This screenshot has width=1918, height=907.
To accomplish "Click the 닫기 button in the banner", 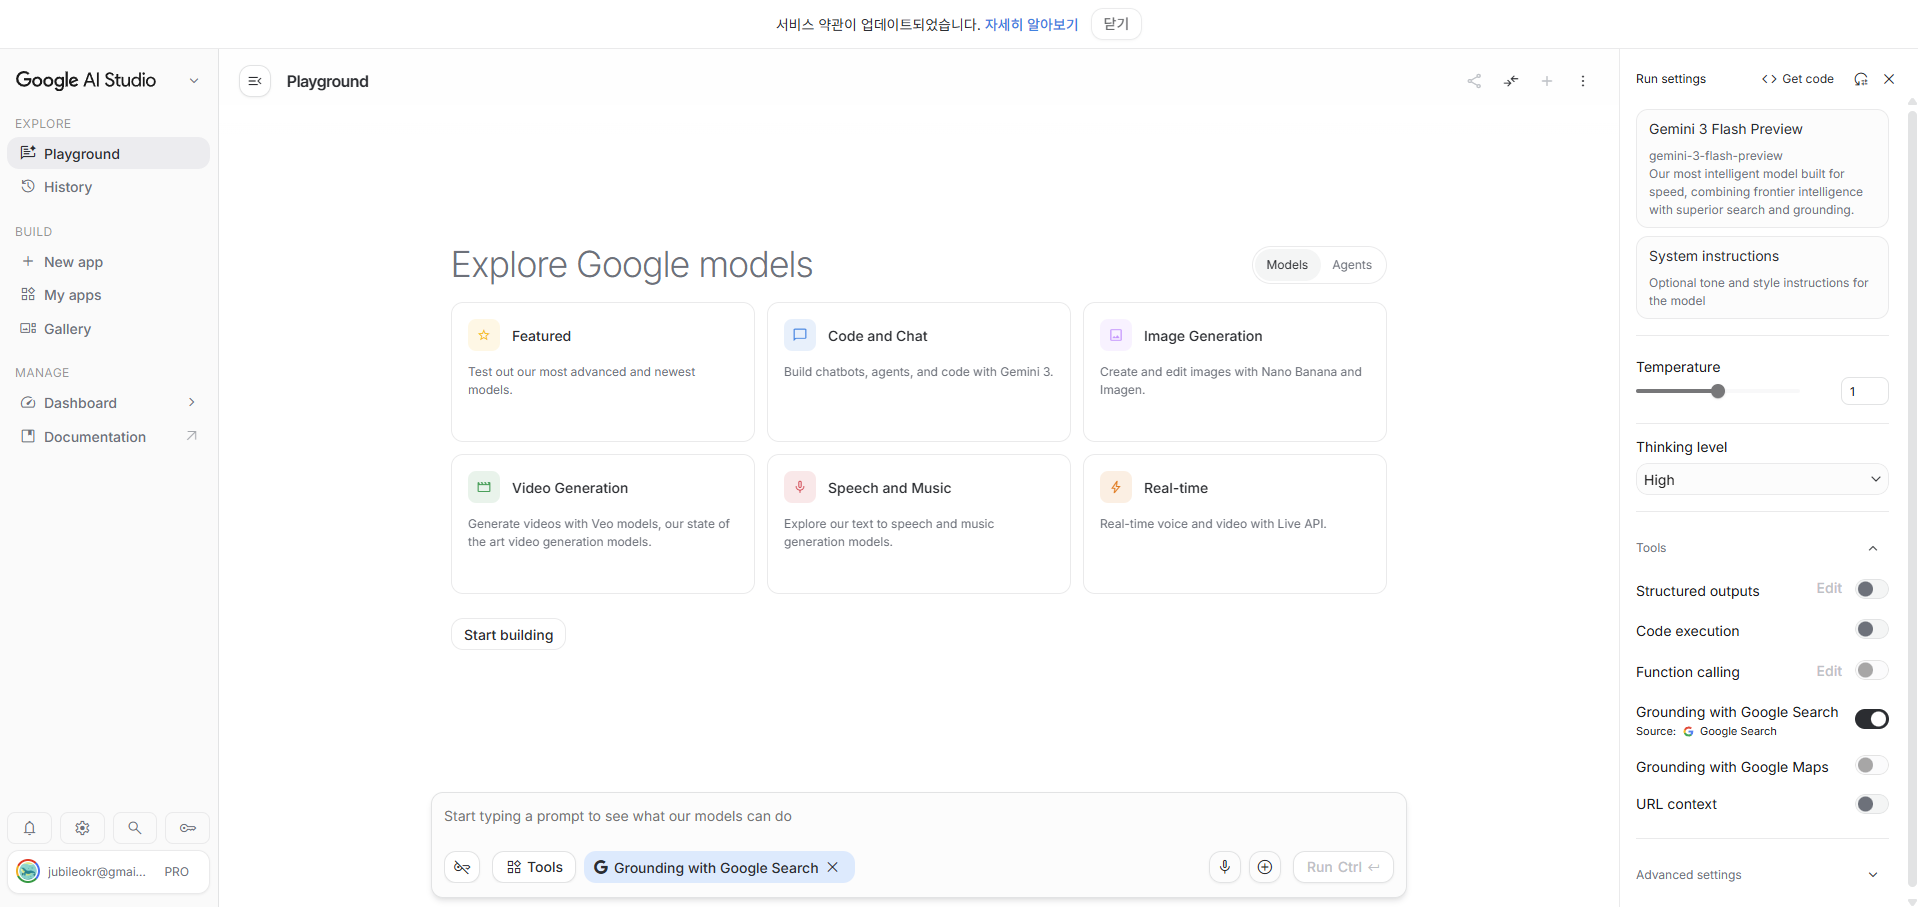I will 1116,24.
